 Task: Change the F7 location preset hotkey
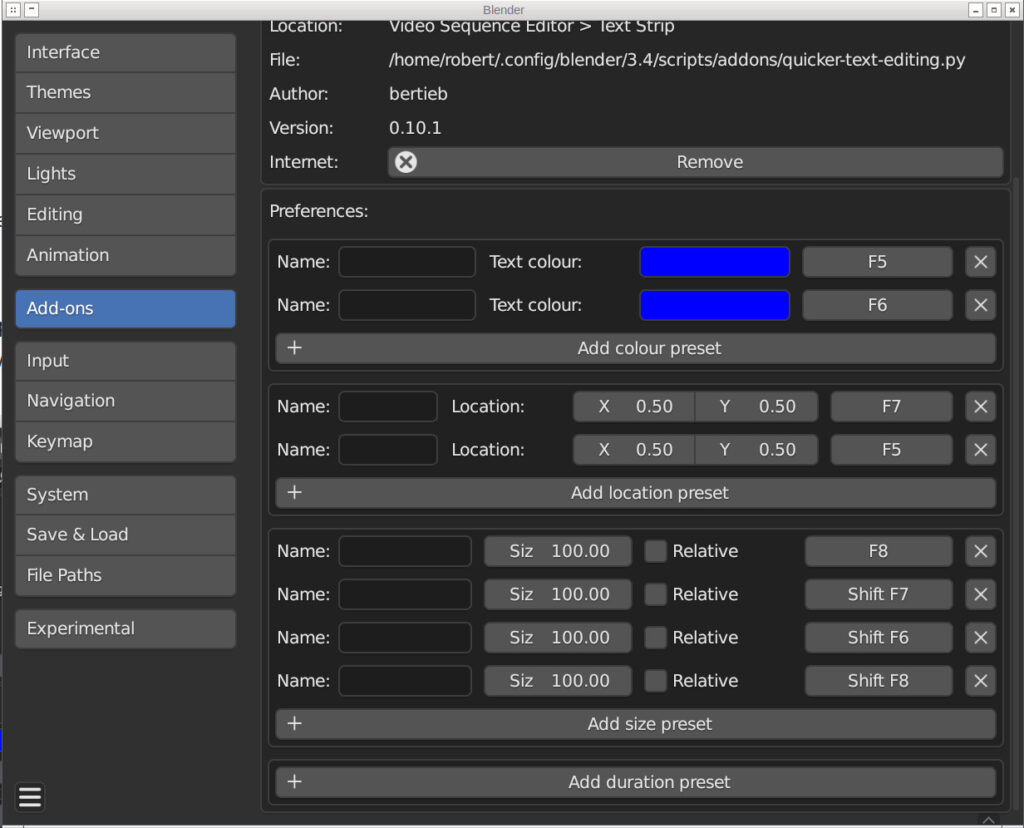click(x=891, y=407)
